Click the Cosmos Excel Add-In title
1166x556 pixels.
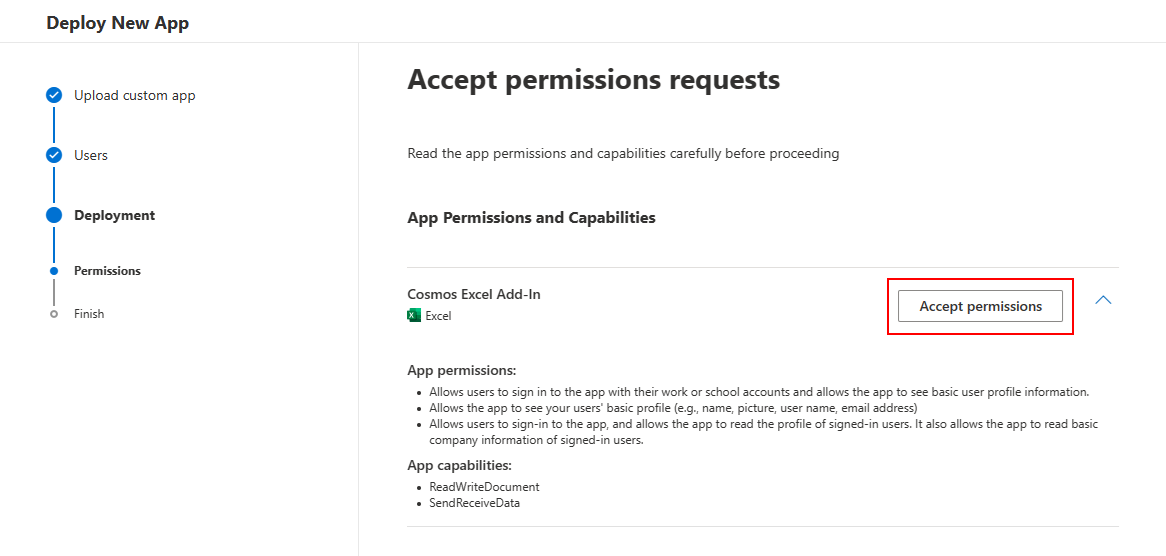click(474, 294)
